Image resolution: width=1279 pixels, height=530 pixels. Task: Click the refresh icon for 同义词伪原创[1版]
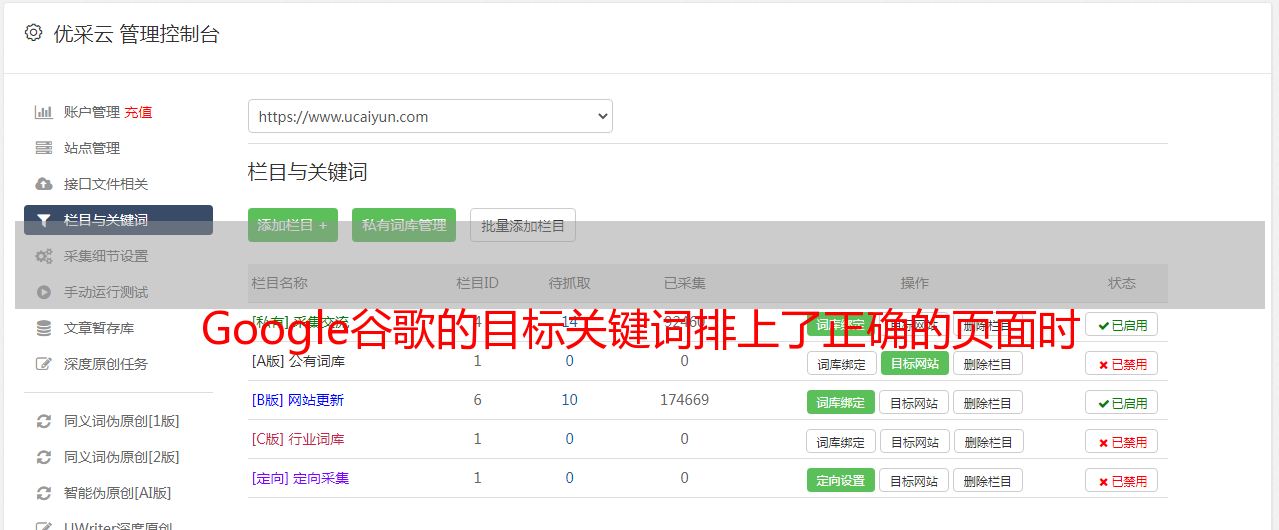(x=43, y=421)
